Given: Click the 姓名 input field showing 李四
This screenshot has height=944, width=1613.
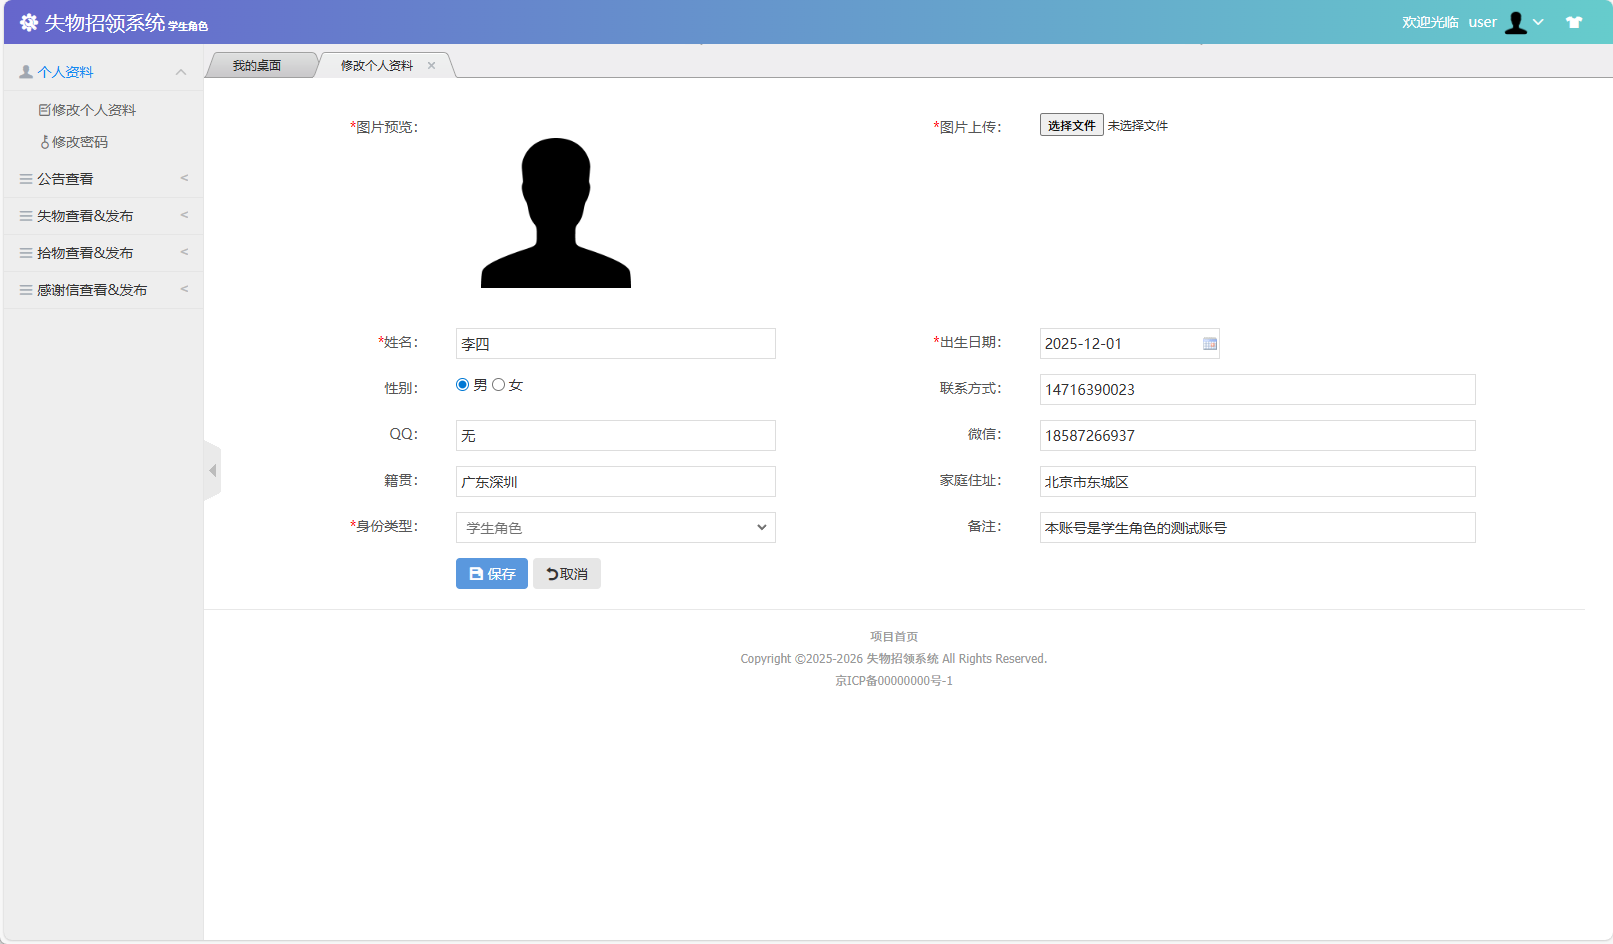Looking at the screenshot, I should 615,343.
